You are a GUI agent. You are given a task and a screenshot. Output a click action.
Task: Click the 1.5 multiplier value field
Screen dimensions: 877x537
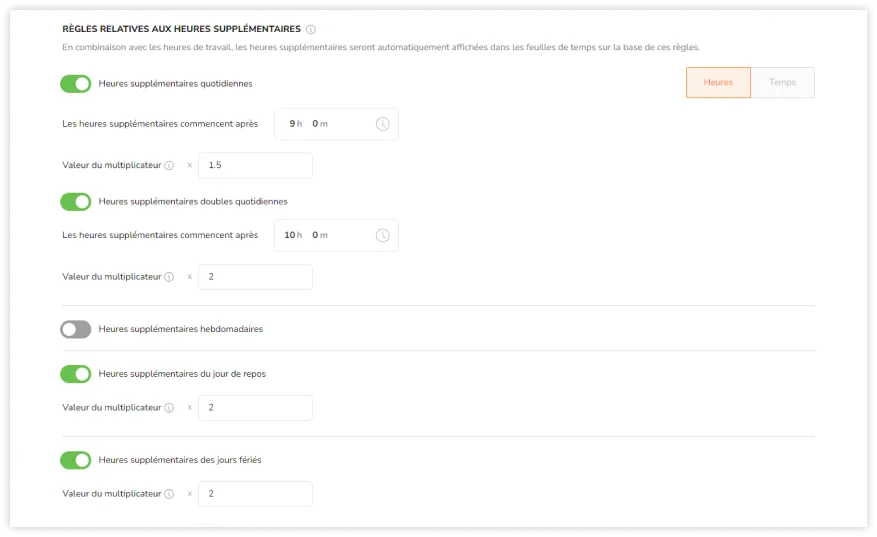(255, 166)
